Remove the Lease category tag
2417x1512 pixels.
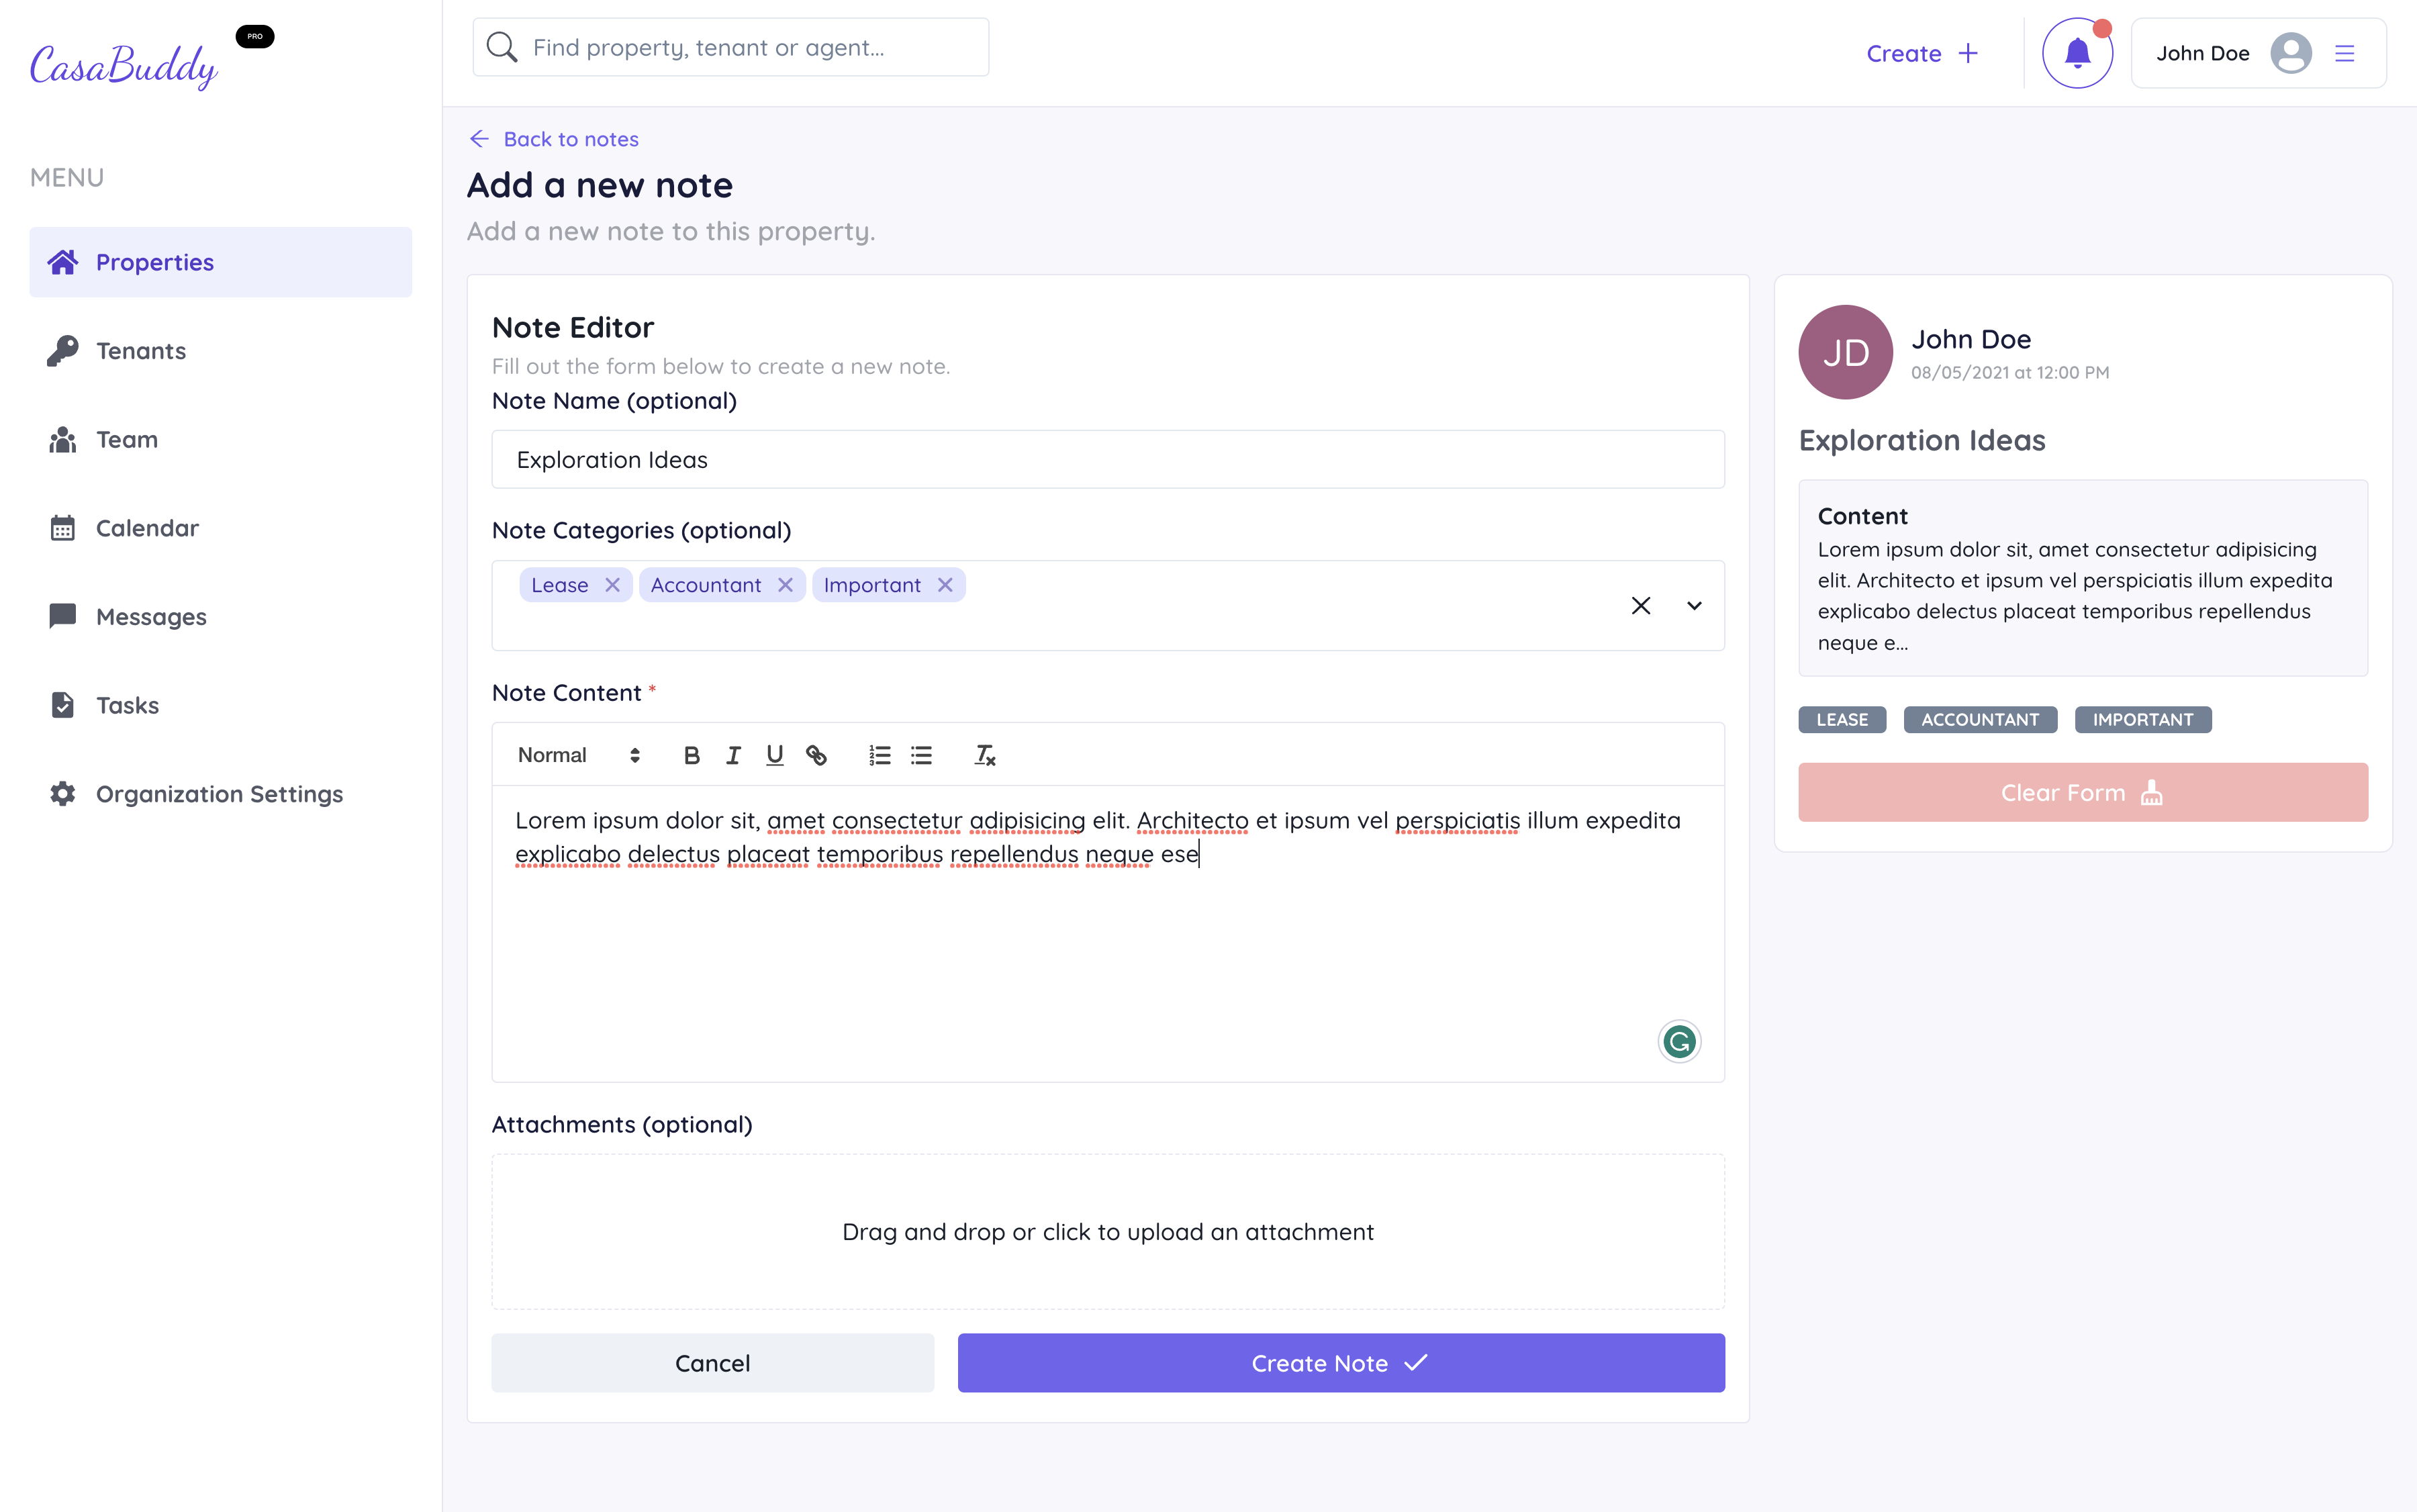[613, 585]
